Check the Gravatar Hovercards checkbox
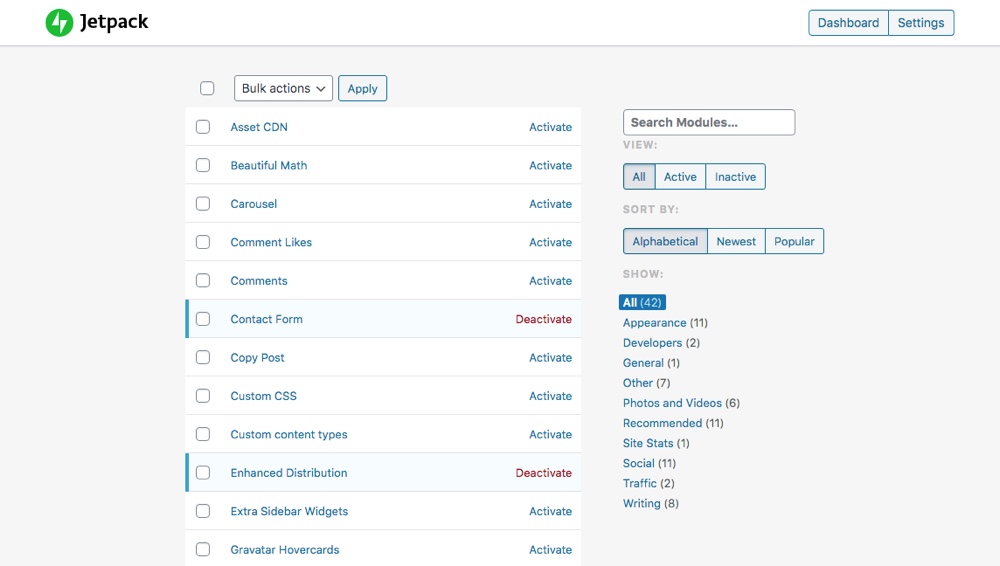Screen dimensions: 1000x566 pos(203,549)
